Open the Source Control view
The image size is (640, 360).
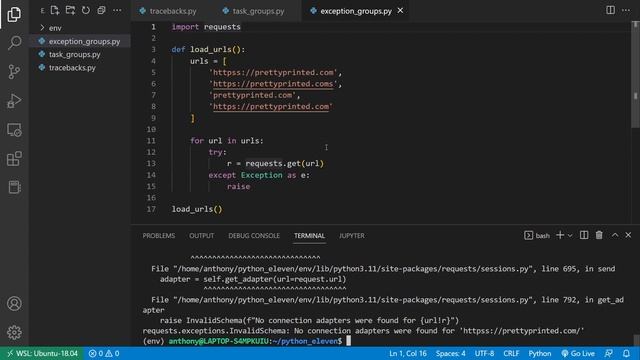coord(14,71)
